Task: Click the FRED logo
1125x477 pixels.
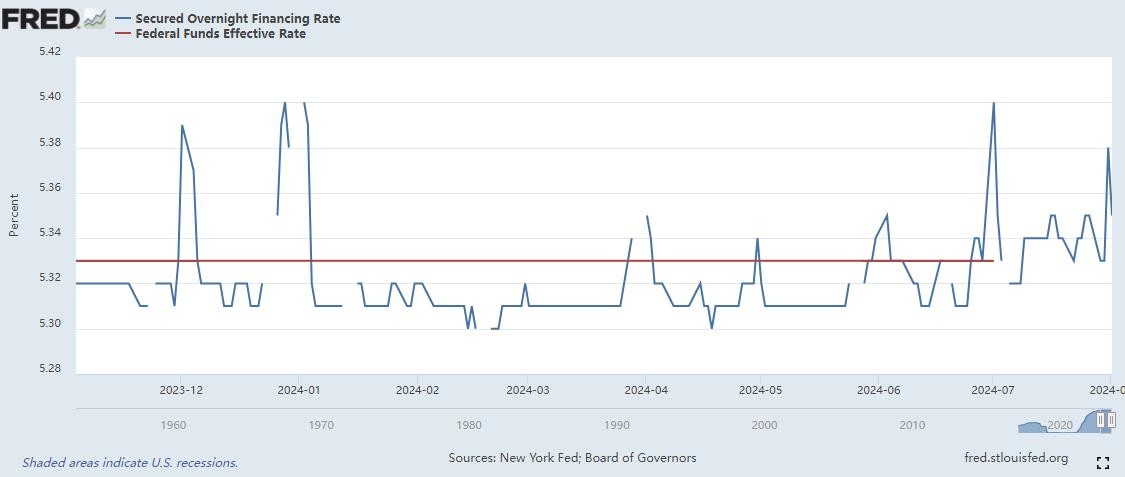Action: (x=40, y=18)
